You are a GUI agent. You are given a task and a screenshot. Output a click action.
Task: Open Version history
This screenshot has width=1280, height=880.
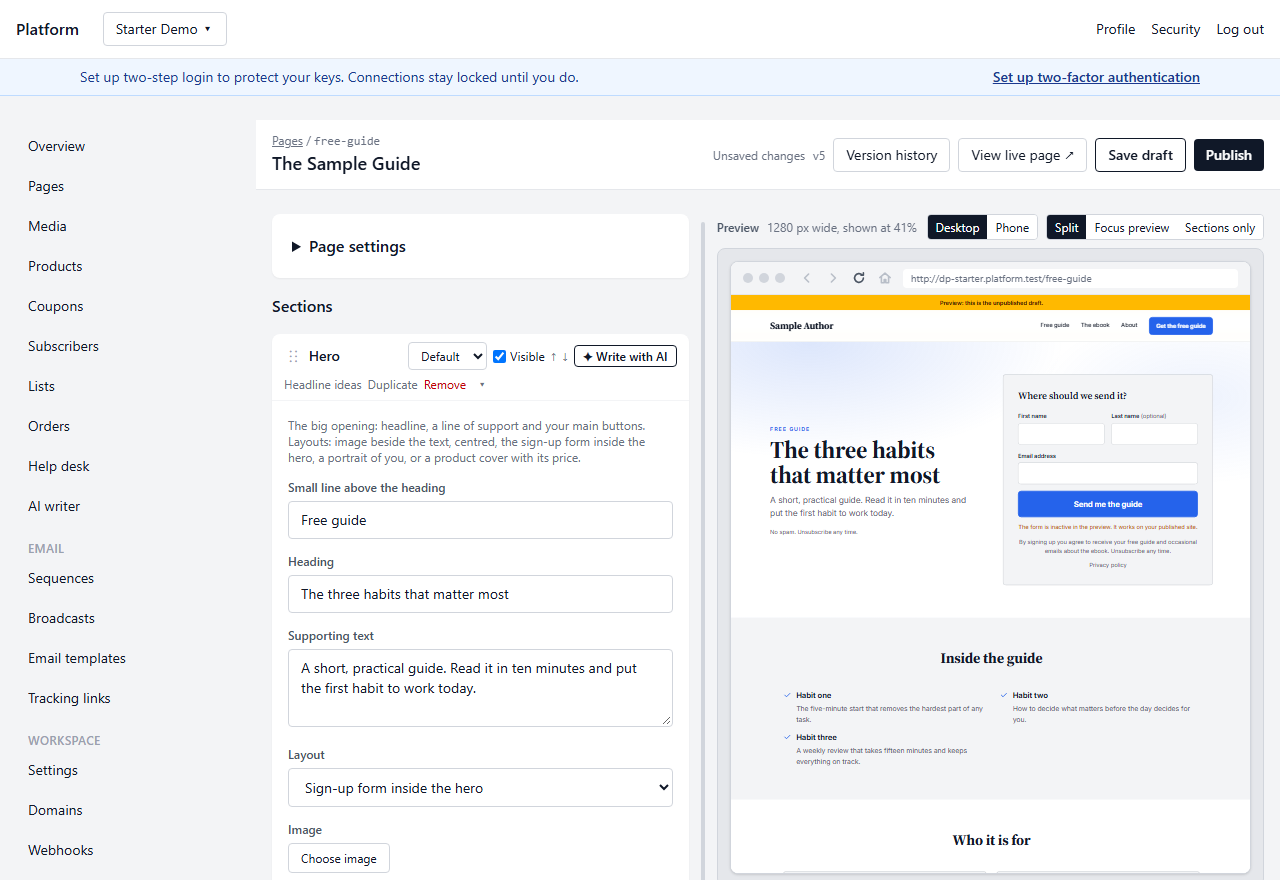(x=892, y=155)
